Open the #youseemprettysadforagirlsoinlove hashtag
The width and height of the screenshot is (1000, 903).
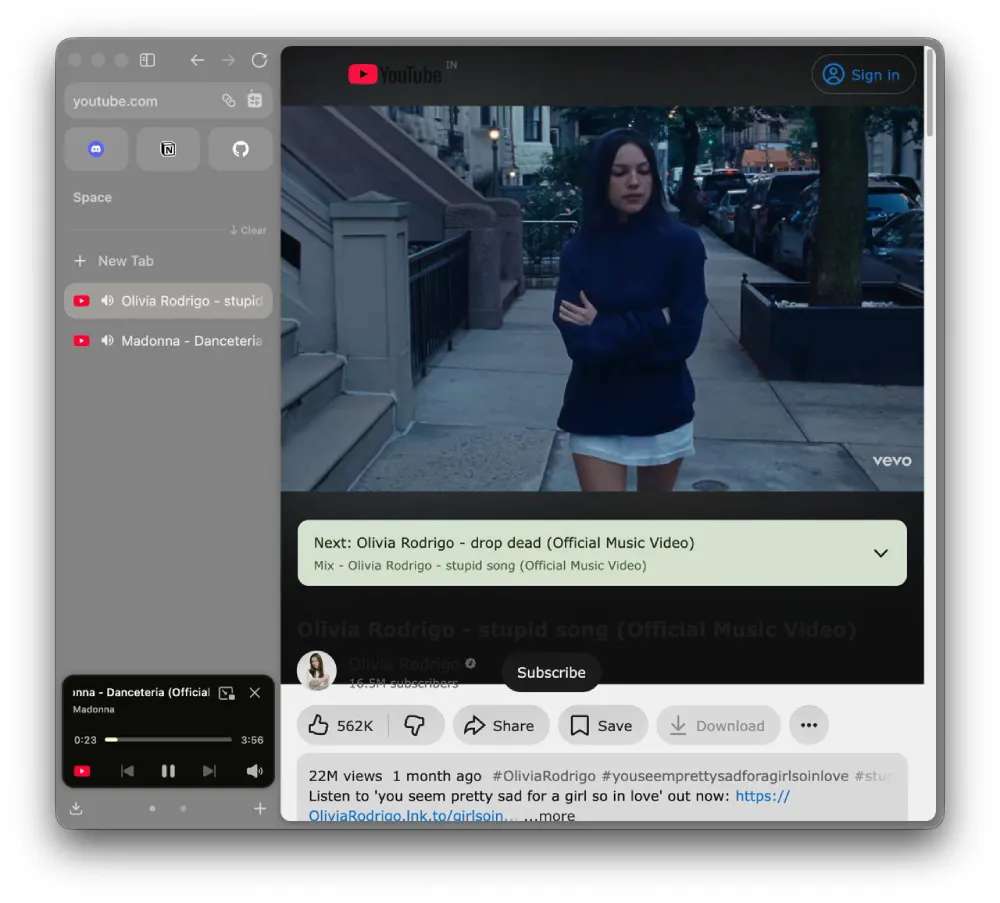[724, 775]
